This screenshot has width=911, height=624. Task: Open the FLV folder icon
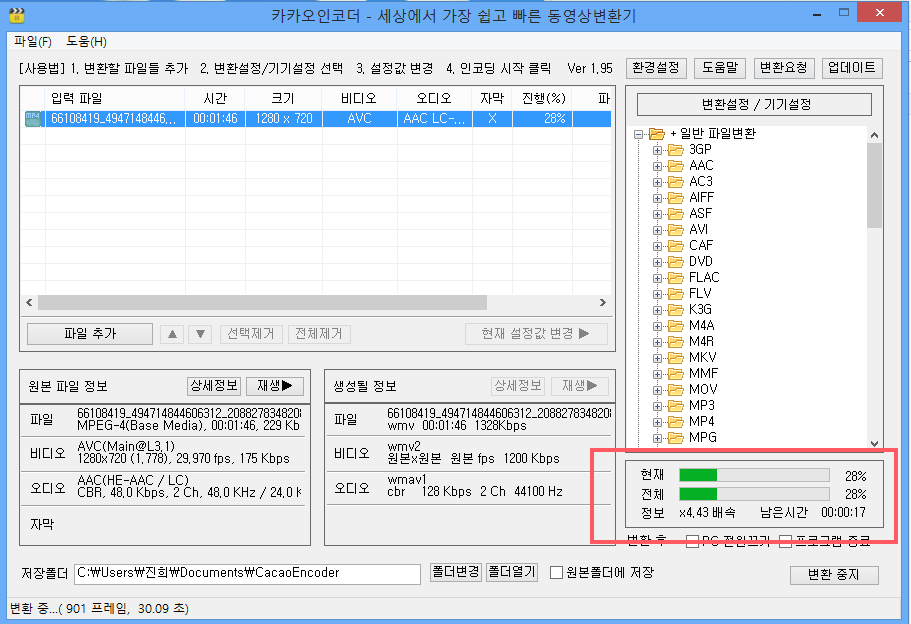(675, 293)
